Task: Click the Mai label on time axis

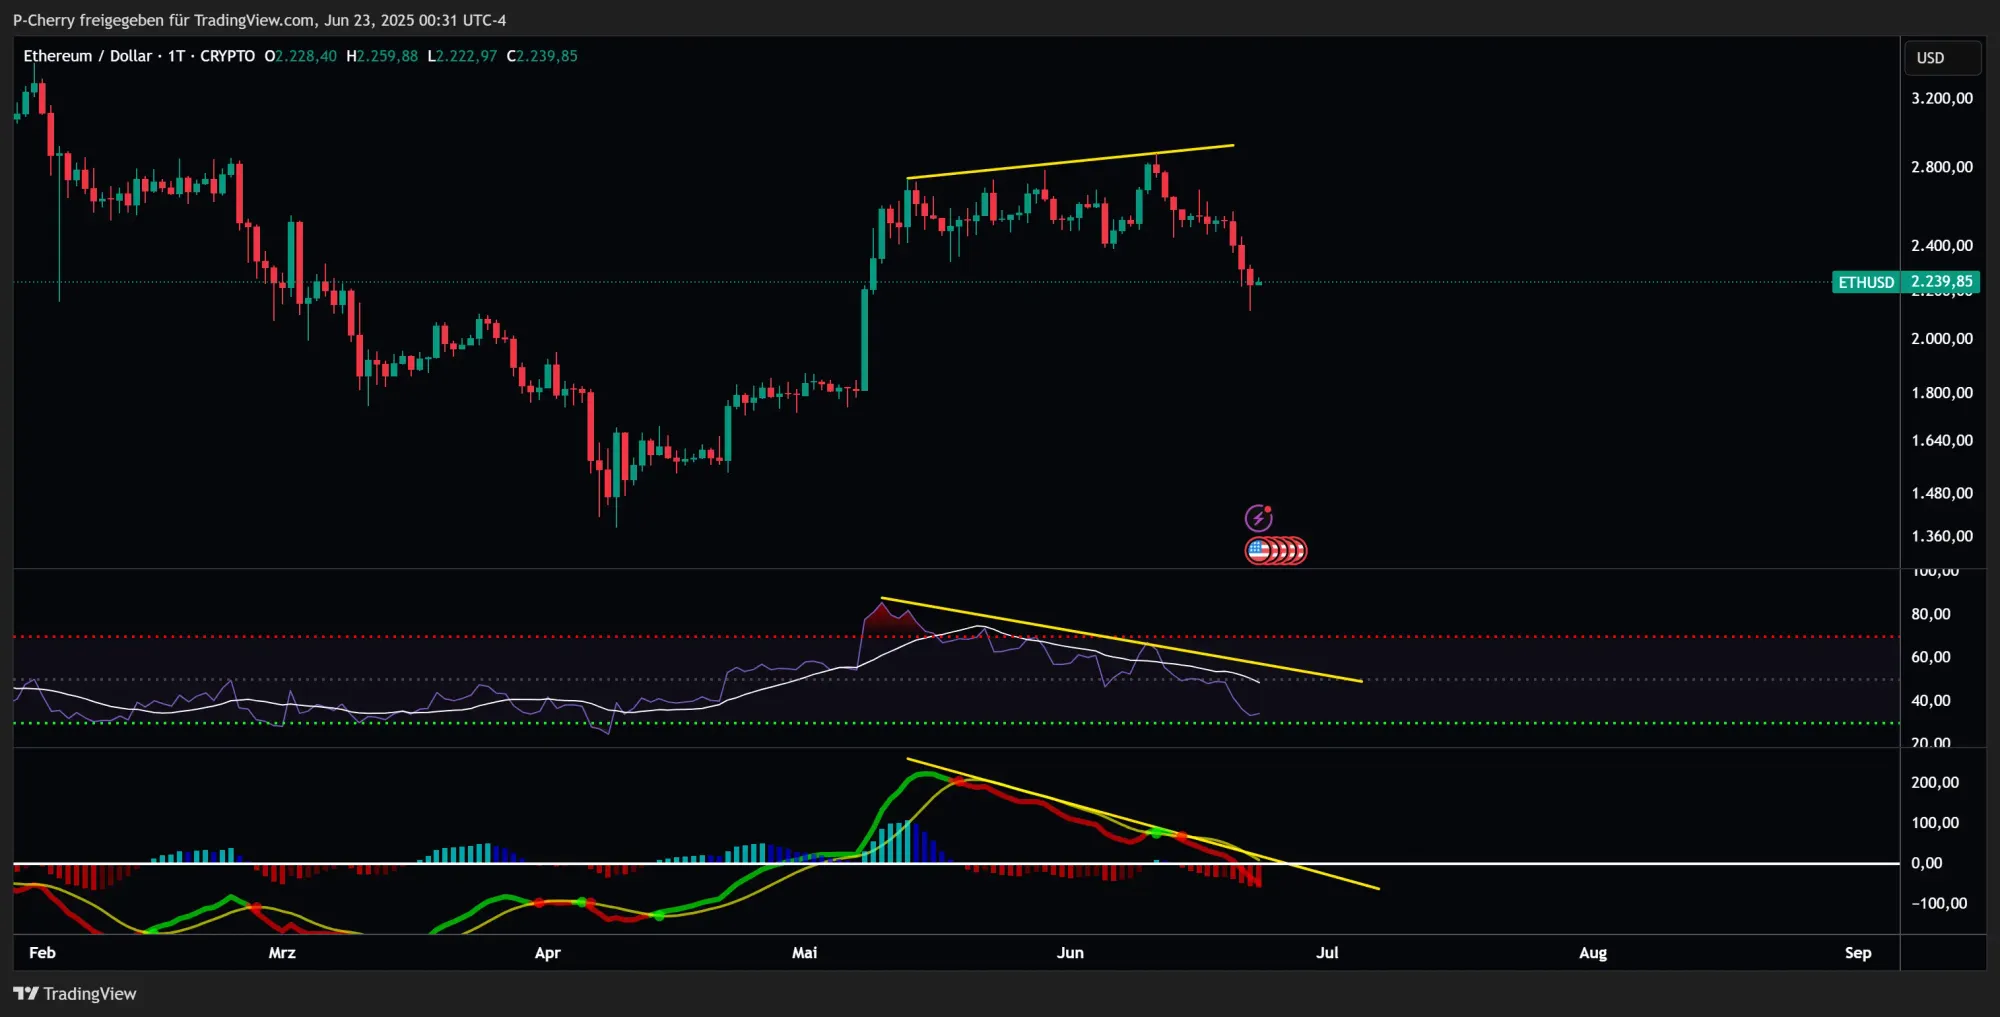Action: [804, 953]
